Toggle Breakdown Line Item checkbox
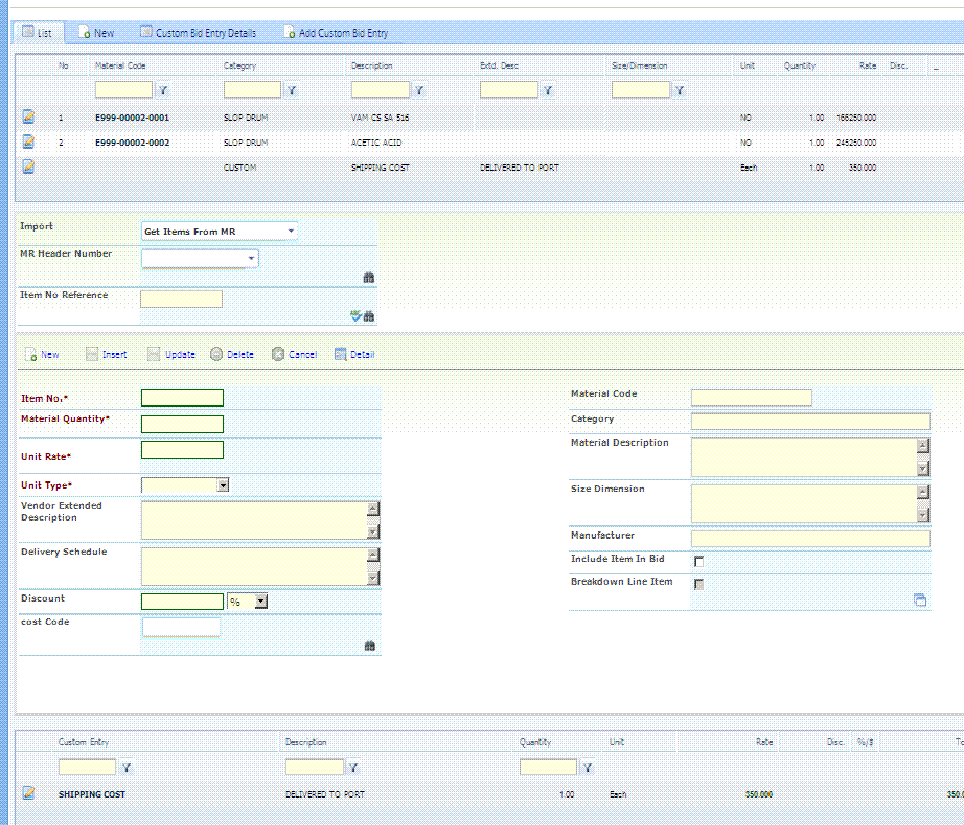Image resolution: width=964 pixels, height=825 pixels. 699,584
